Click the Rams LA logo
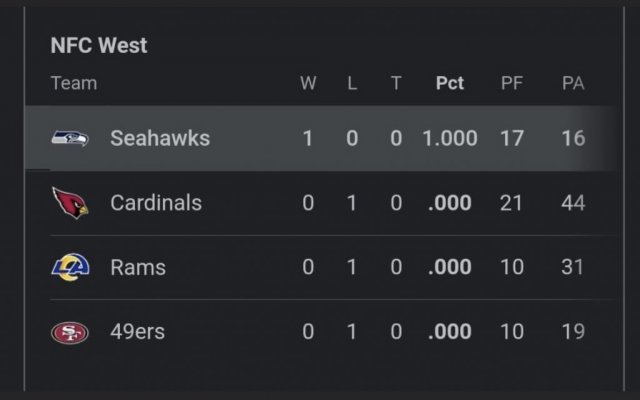 point(70,267)
